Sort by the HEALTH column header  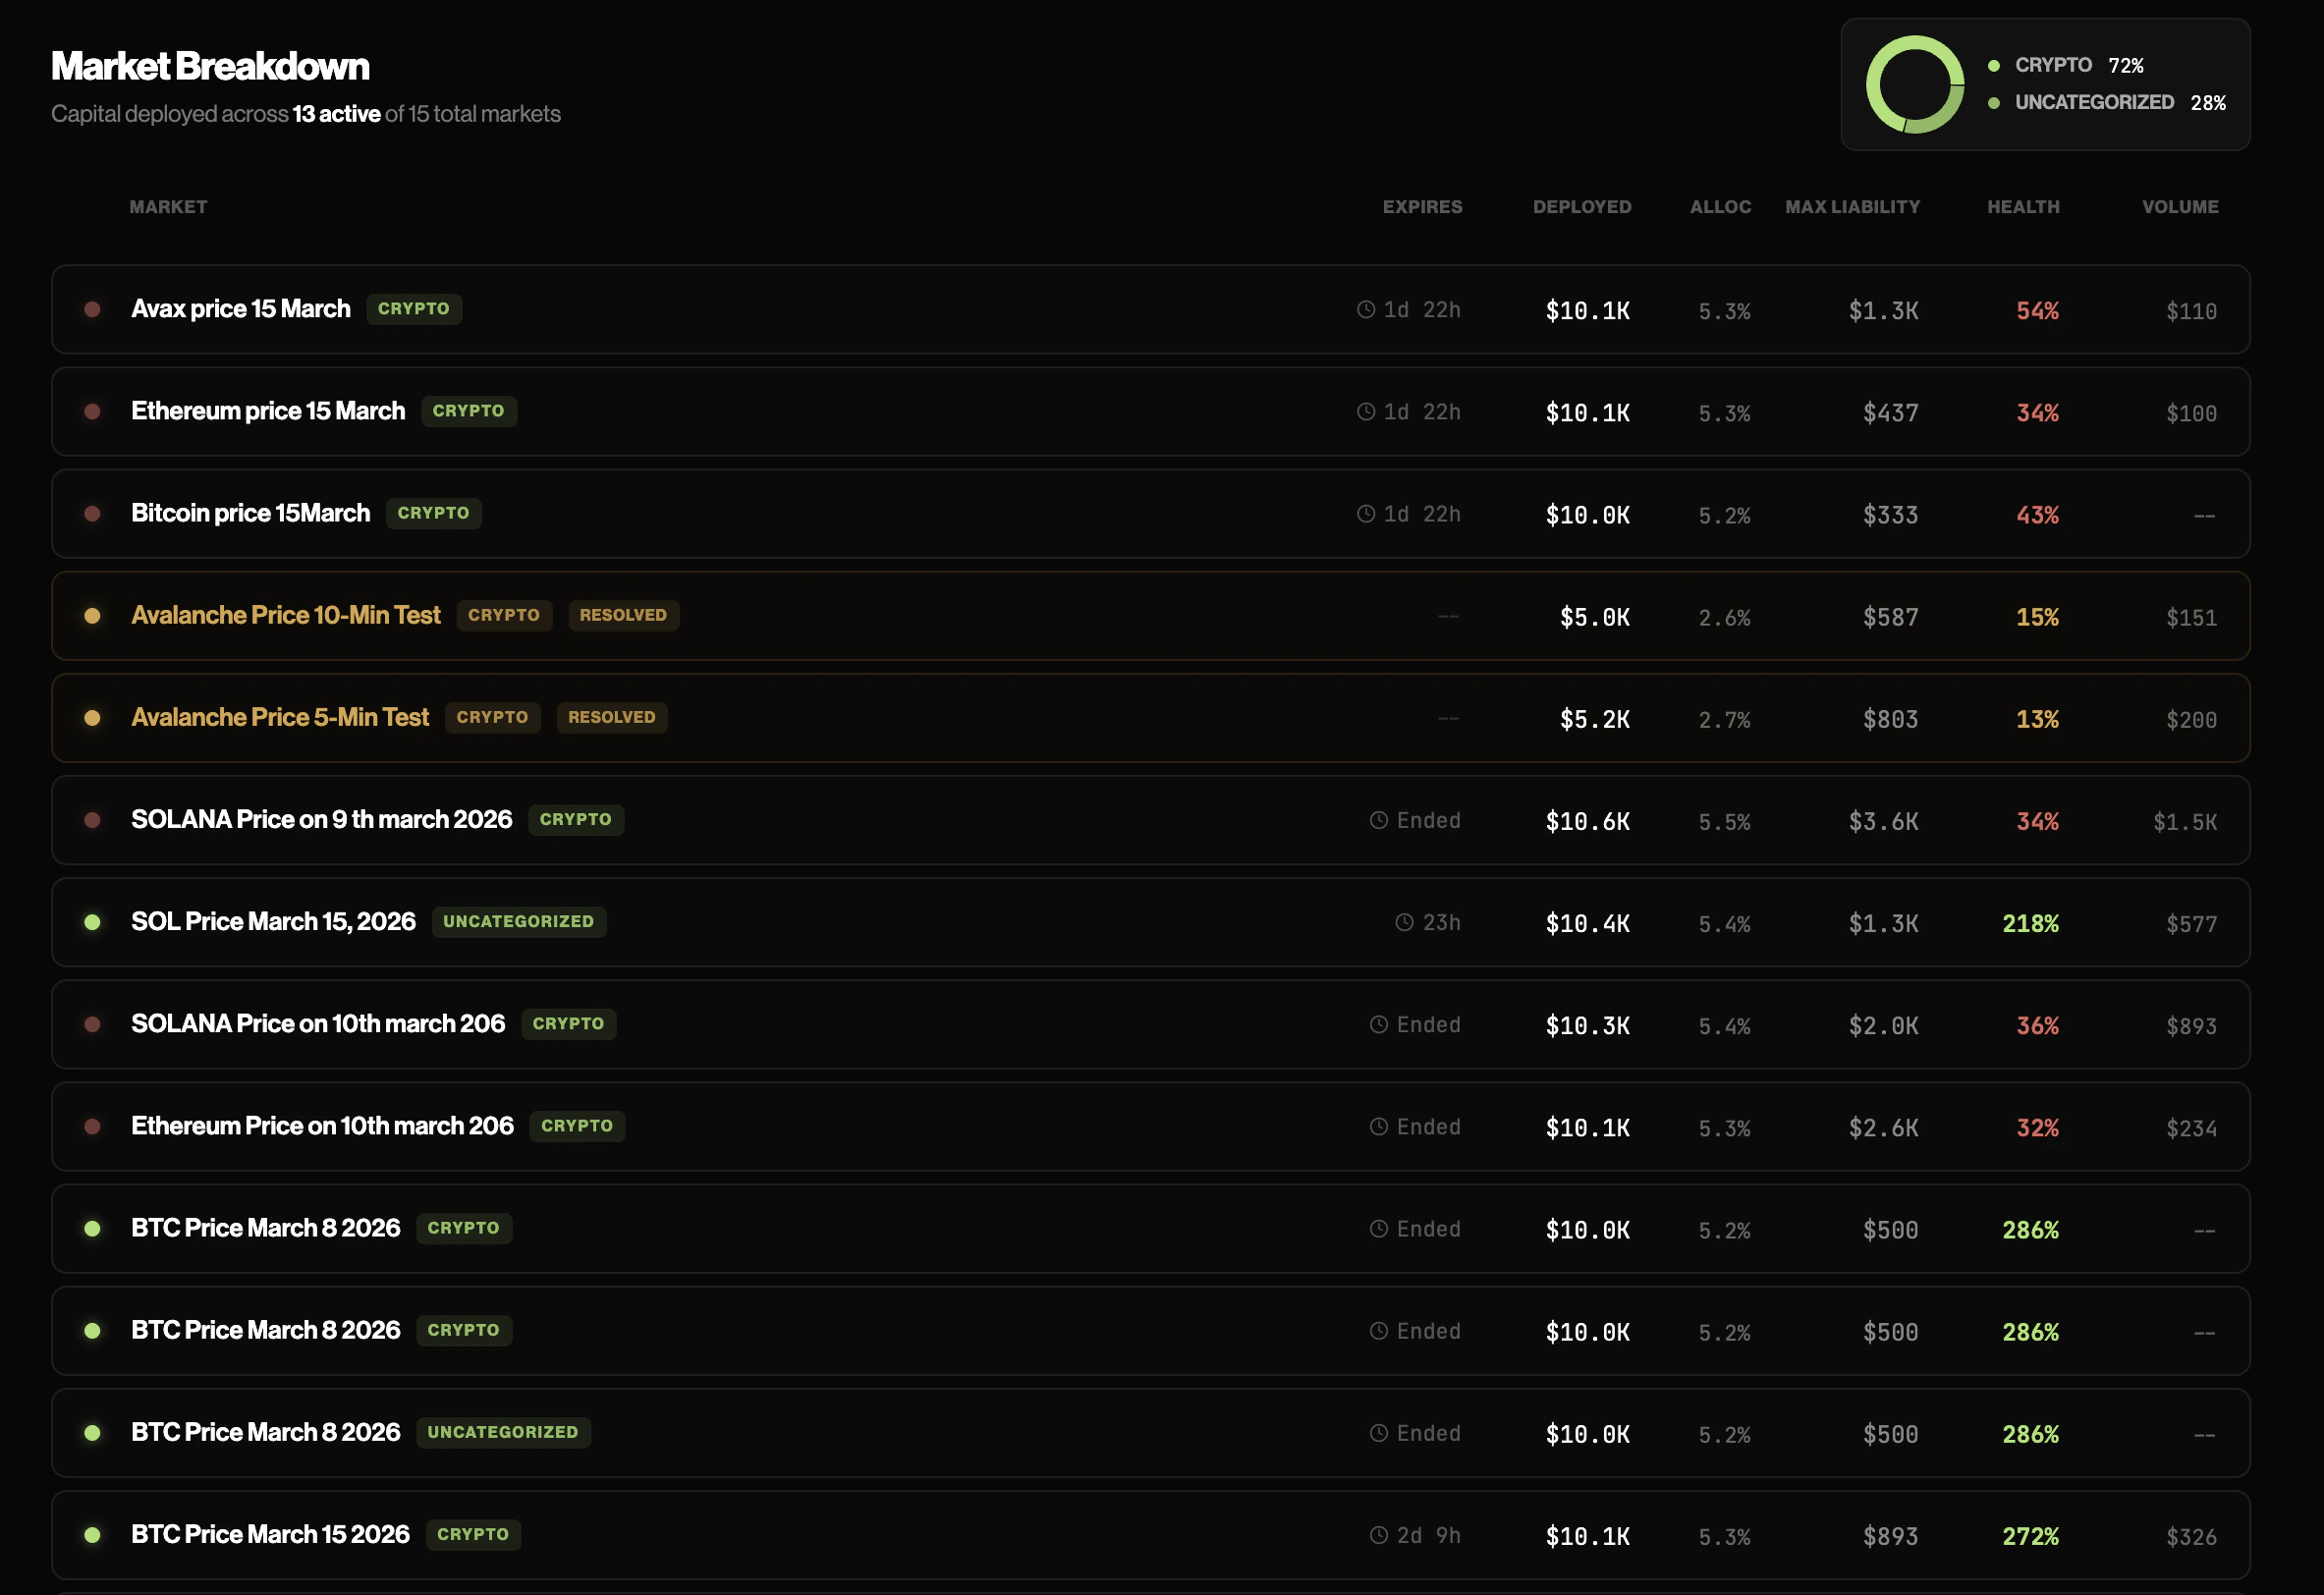point(2022,207)
